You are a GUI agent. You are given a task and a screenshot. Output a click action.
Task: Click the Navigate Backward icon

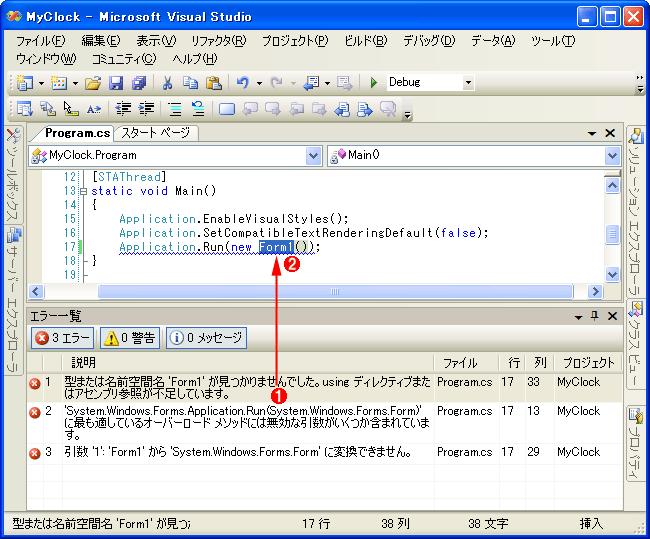(311, 83)
